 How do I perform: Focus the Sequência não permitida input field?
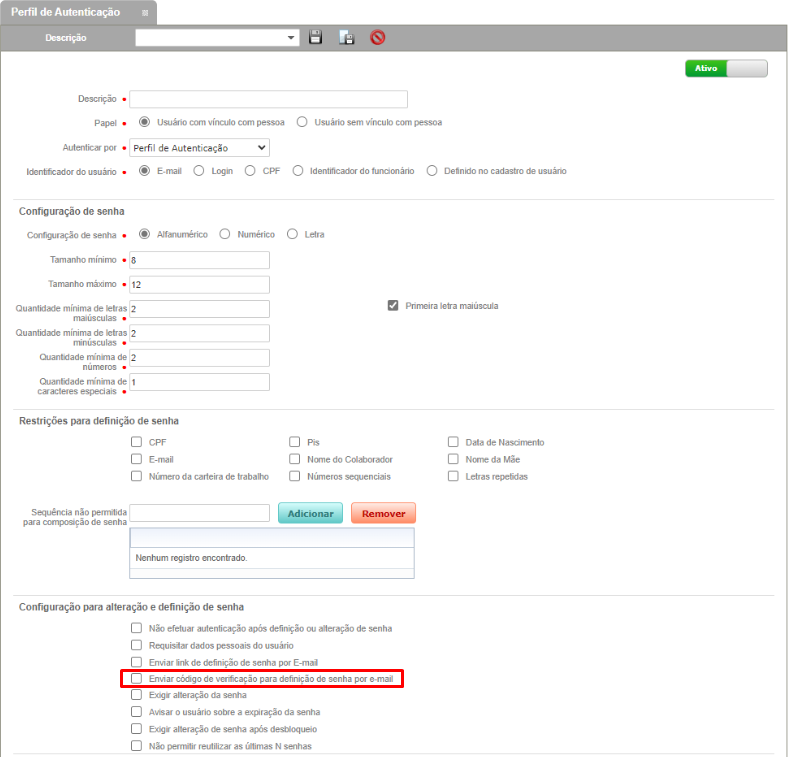click(x=199, y=513)
